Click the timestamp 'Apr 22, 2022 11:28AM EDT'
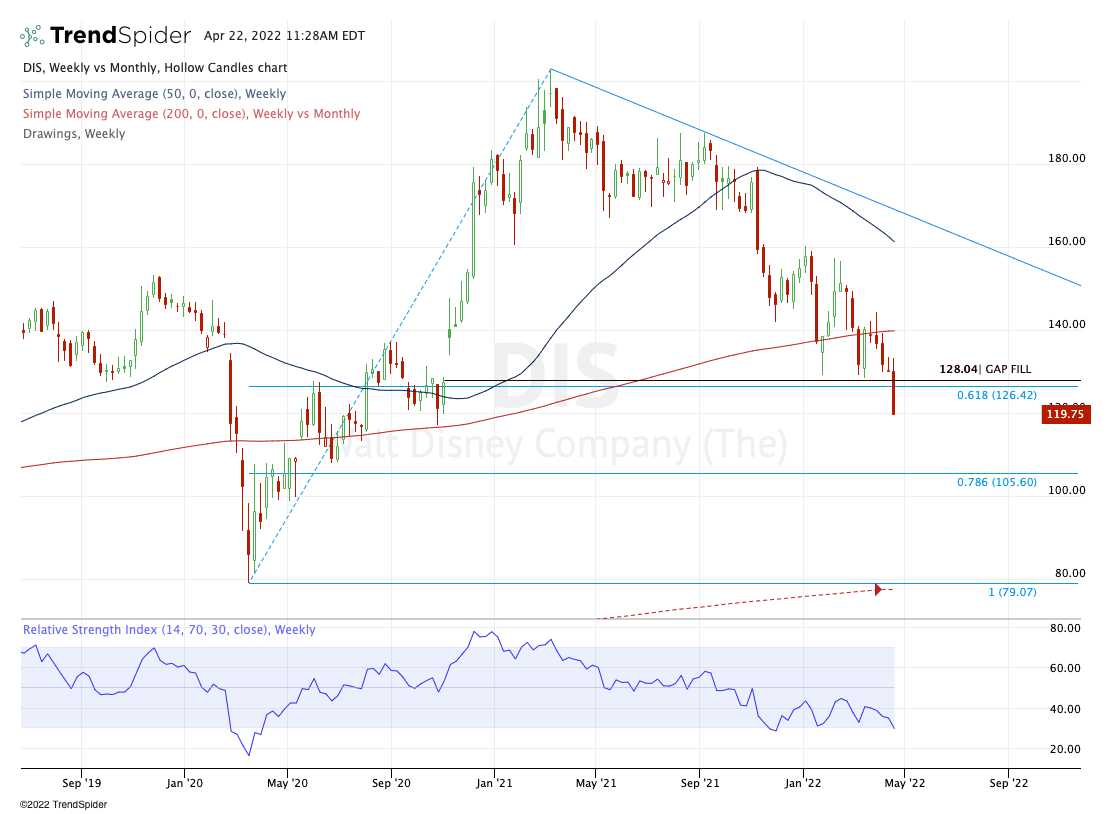The width and height of the screenshot is (1111, 814). pos(284,35)
